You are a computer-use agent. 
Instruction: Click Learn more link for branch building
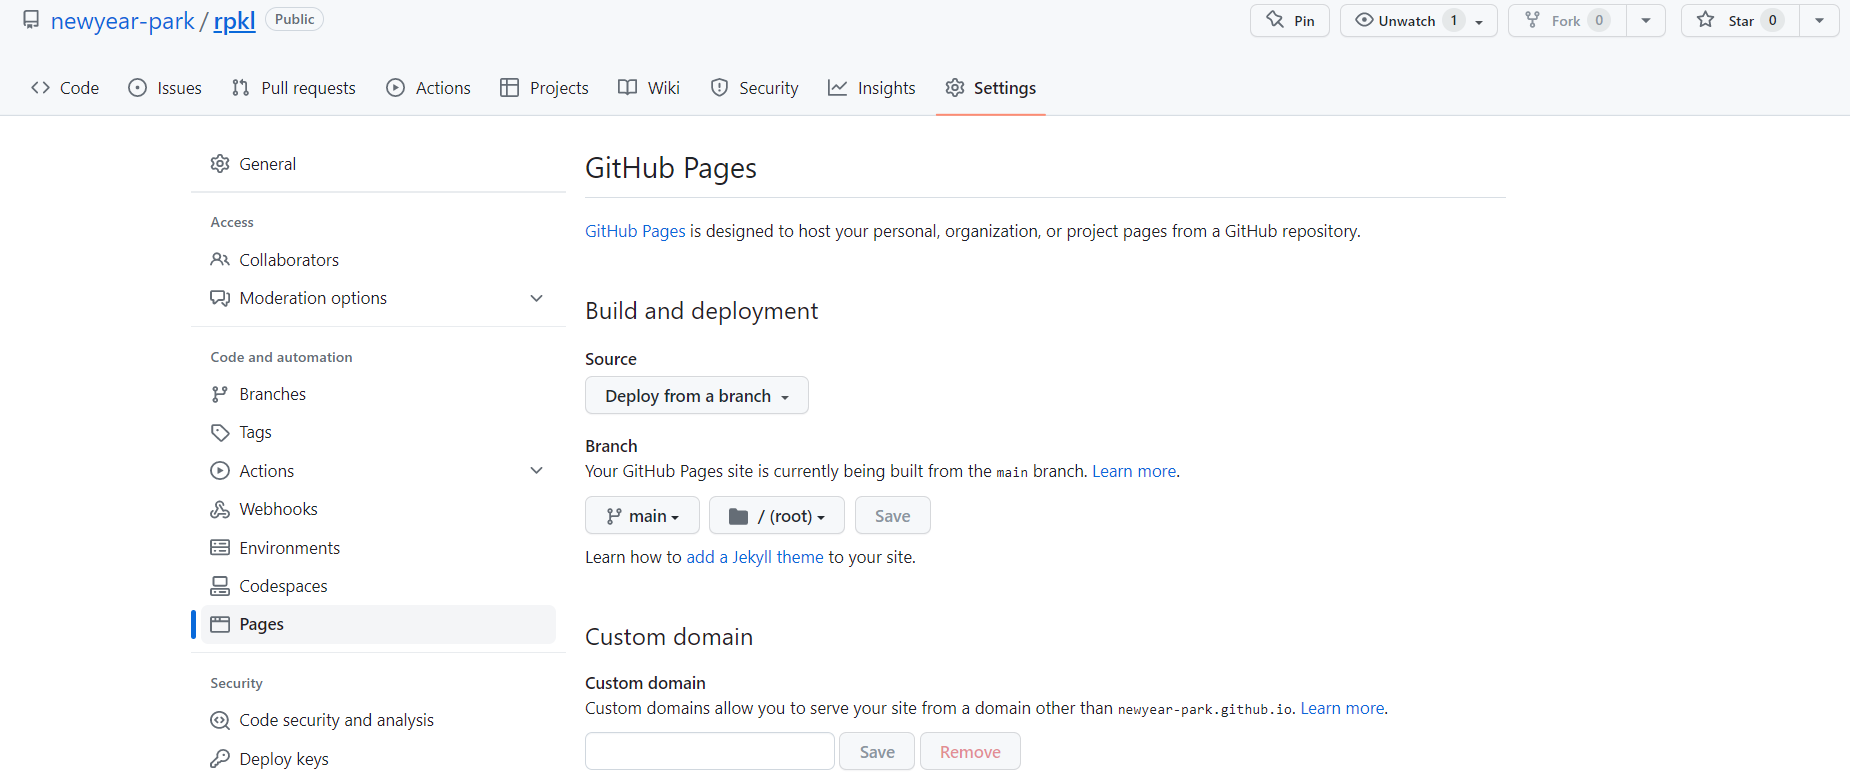coord(1134,471)
